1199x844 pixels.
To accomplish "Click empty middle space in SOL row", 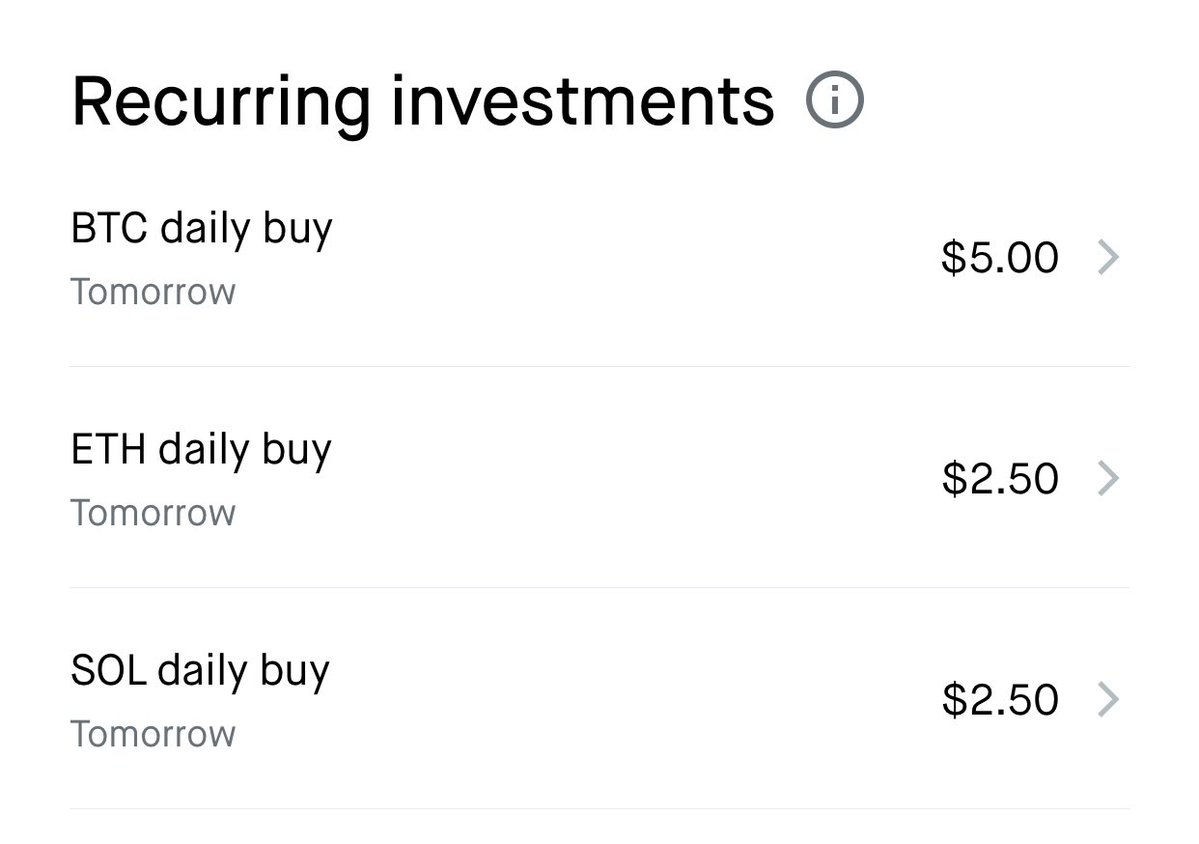I will coord(620,700).
